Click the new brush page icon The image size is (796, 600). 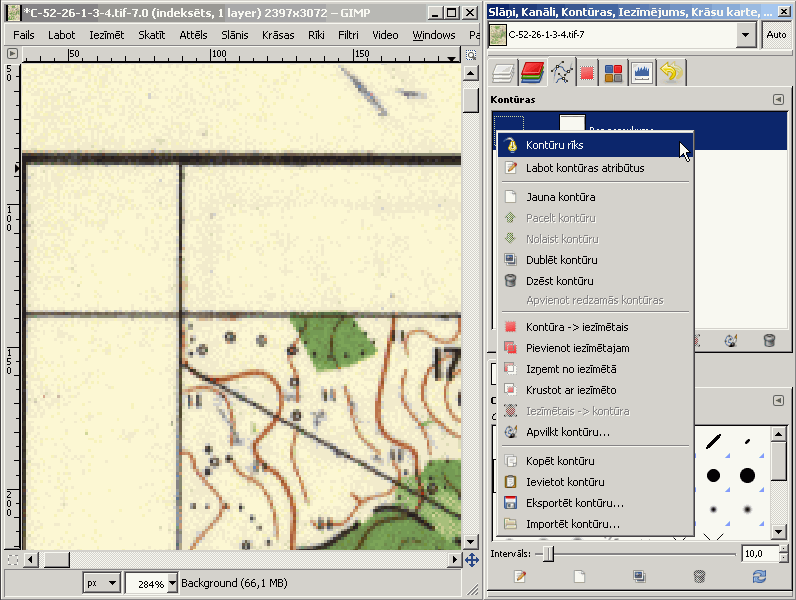tap(579, 576)
